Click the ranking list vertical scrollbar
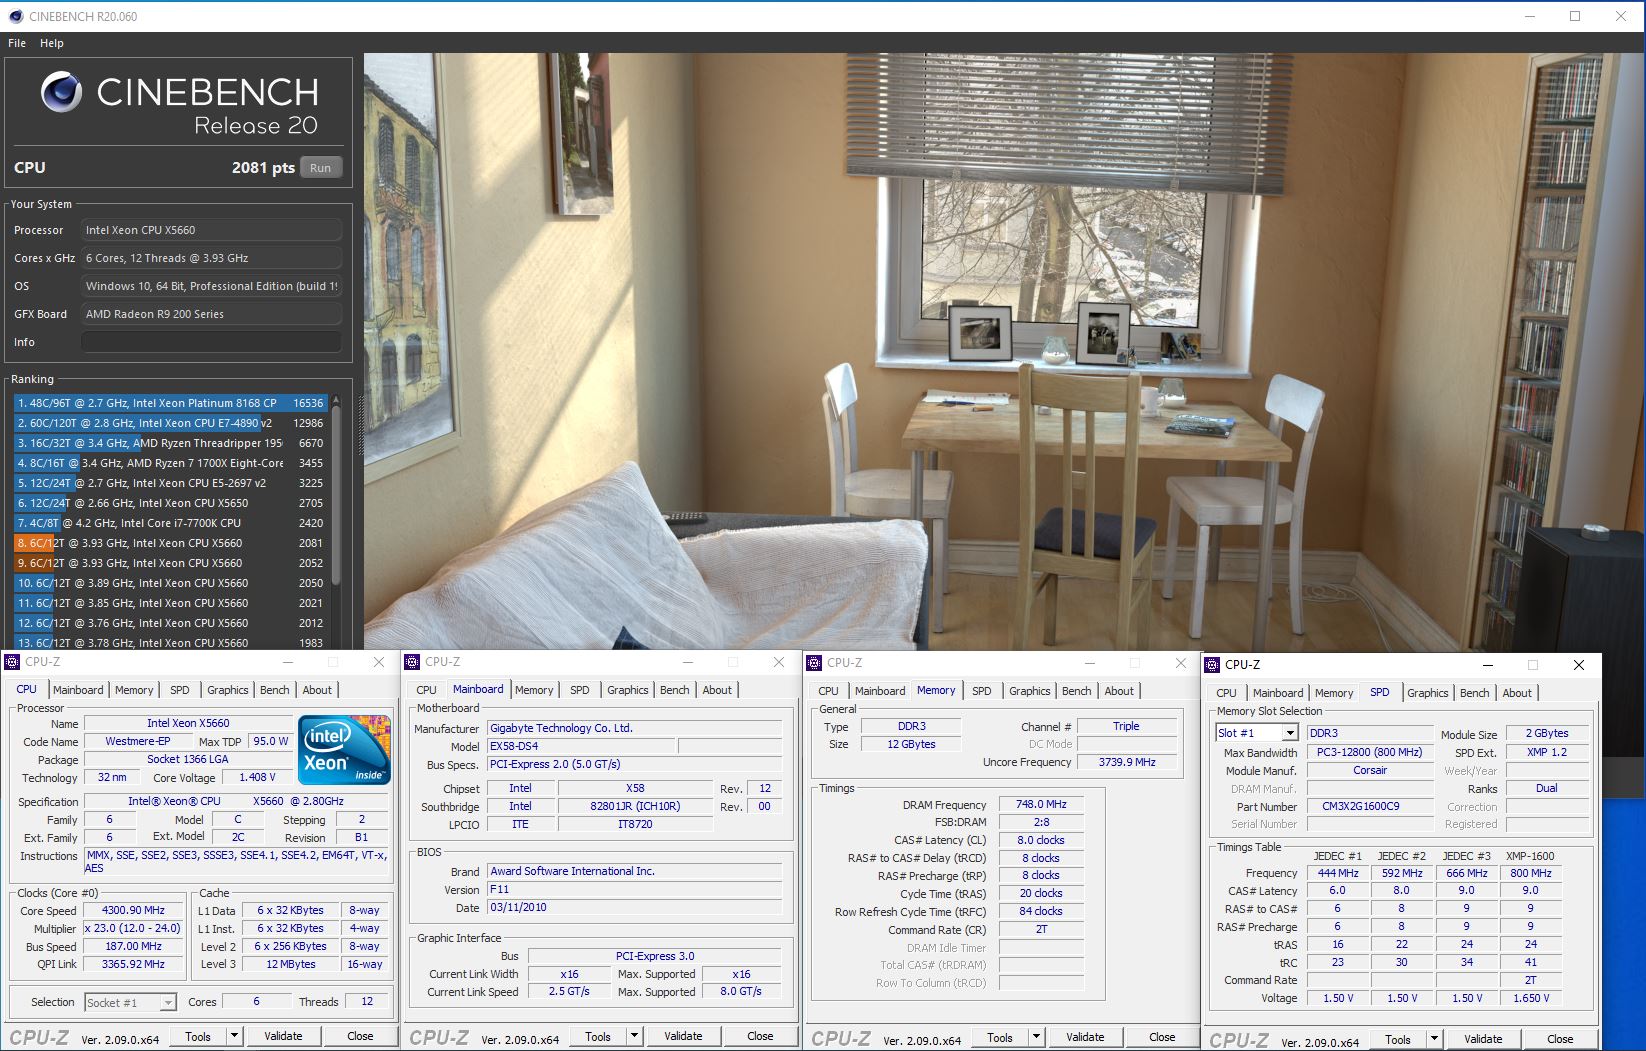The image size is (1646, 1051). point(336,495)
